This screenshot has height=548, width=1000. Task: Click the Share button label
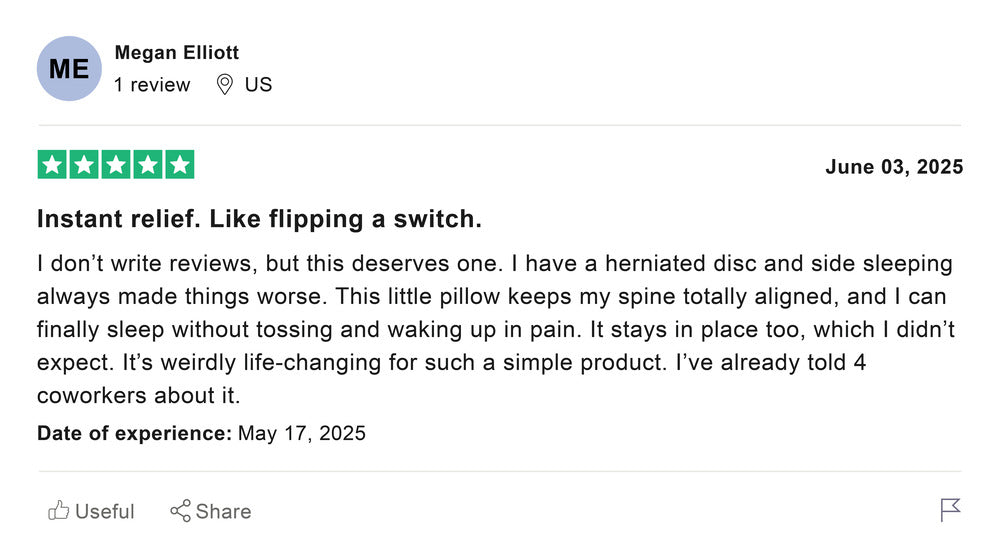click(223, 512)
